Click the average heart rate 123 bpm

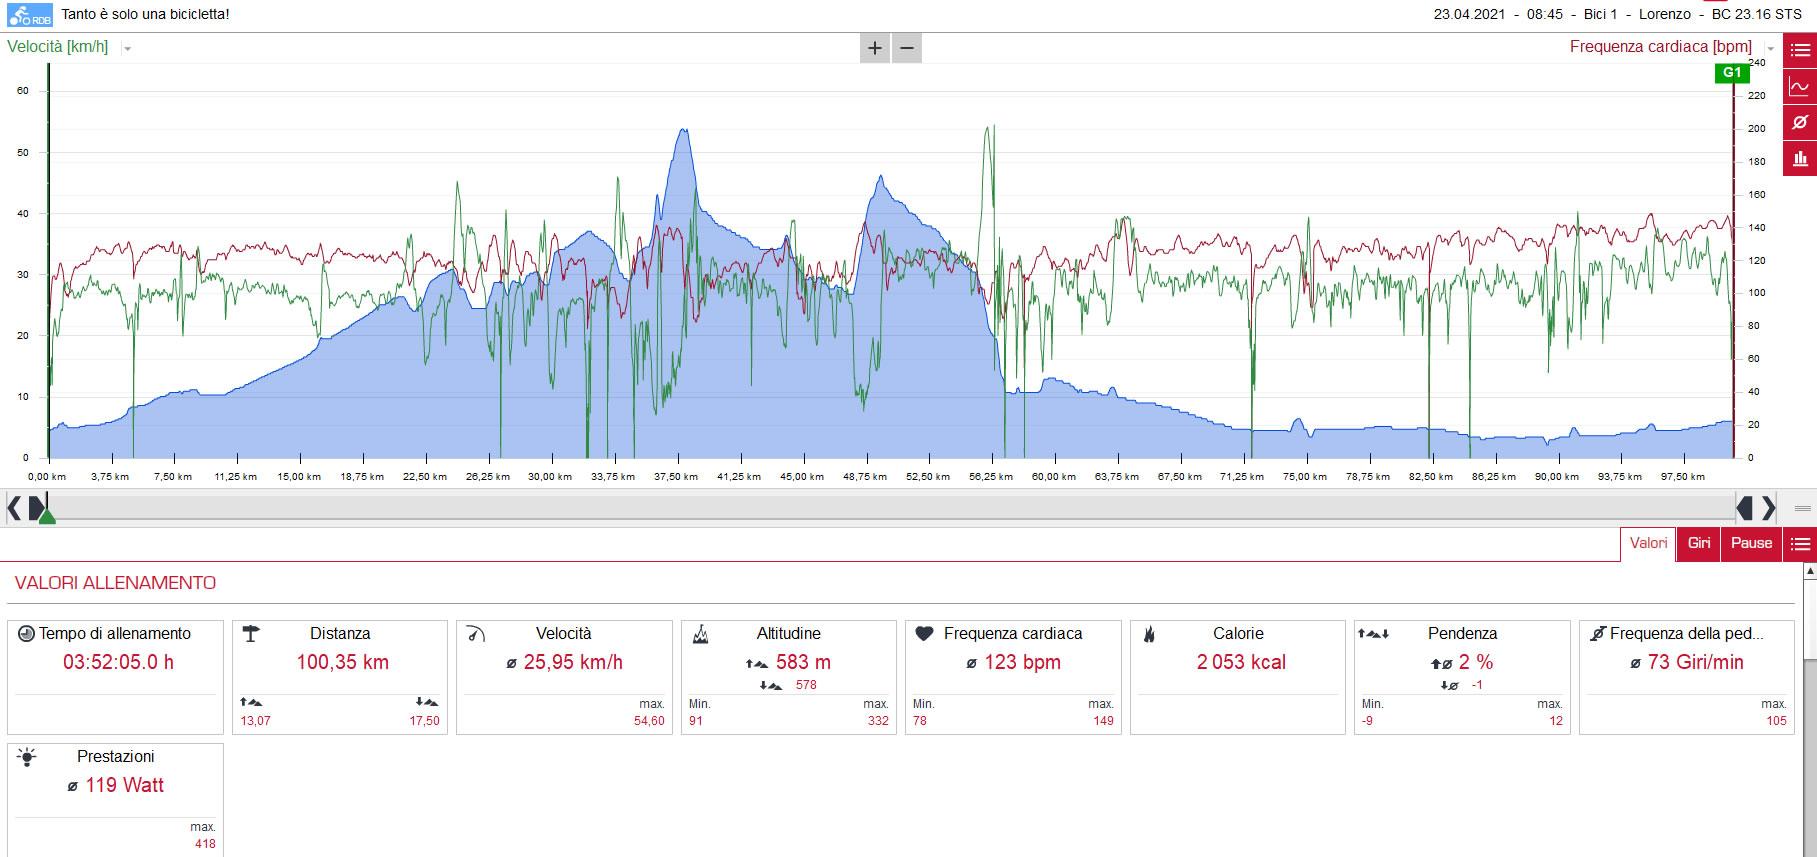(x=1022, y=663)
